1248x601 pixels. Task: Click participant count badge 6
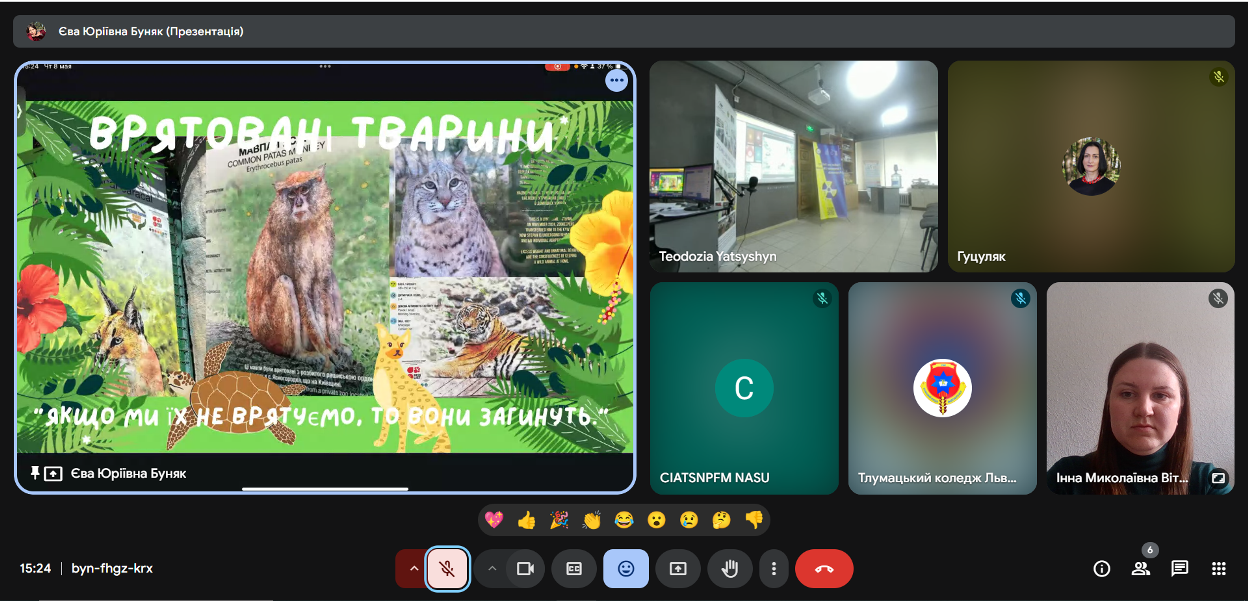click(x=1150, y=550)
